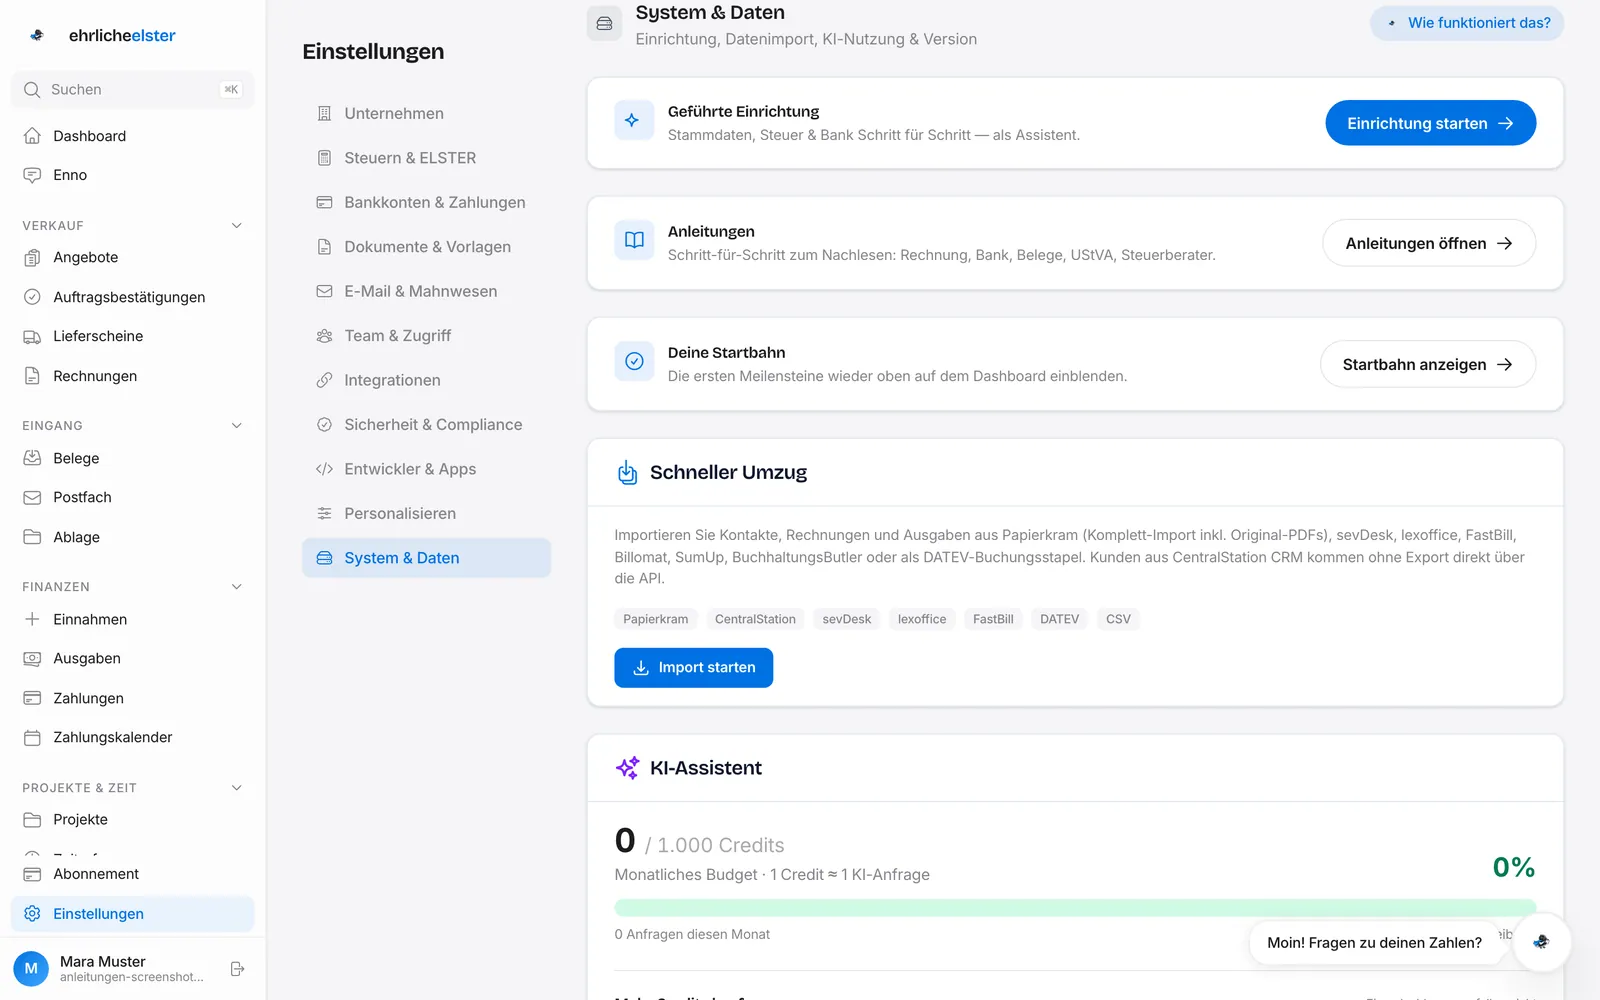Click Anleitungen öffnen button
This screenshot has height=1000, width=1600.
click(1429, 243)
